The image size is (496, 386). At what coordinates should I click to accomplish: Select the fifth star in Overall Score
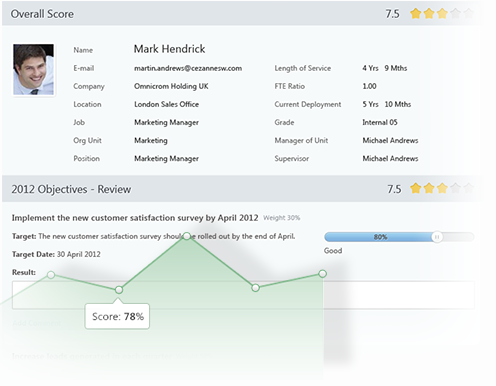tap(468, 14)
